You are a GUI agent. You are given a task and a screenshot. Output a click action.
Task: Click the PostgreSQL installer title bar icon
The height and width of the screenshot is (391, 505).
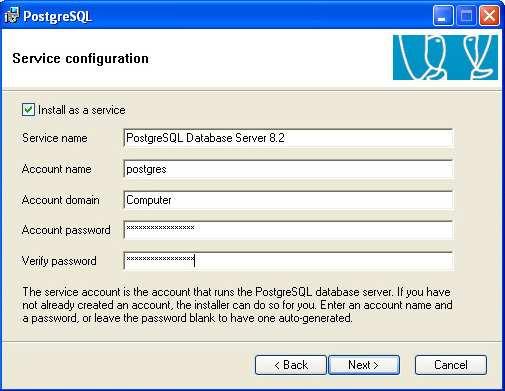(x=12, y=16)
